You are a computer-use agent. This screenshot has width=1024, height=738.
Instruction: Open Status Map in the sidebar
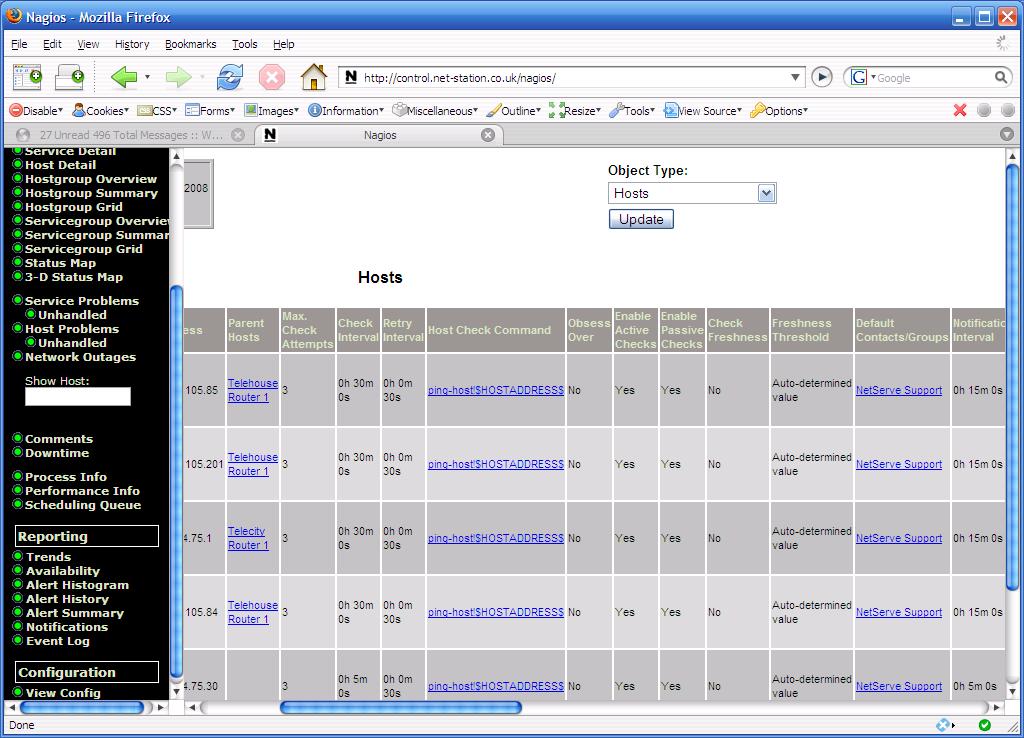tap(60, 263)
